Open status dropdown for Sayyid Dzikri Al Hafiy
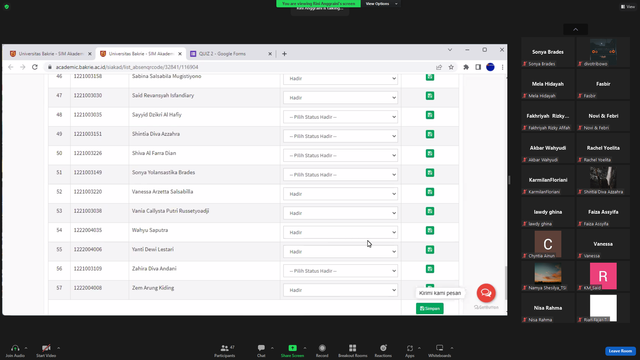 [x=340, y=117]
